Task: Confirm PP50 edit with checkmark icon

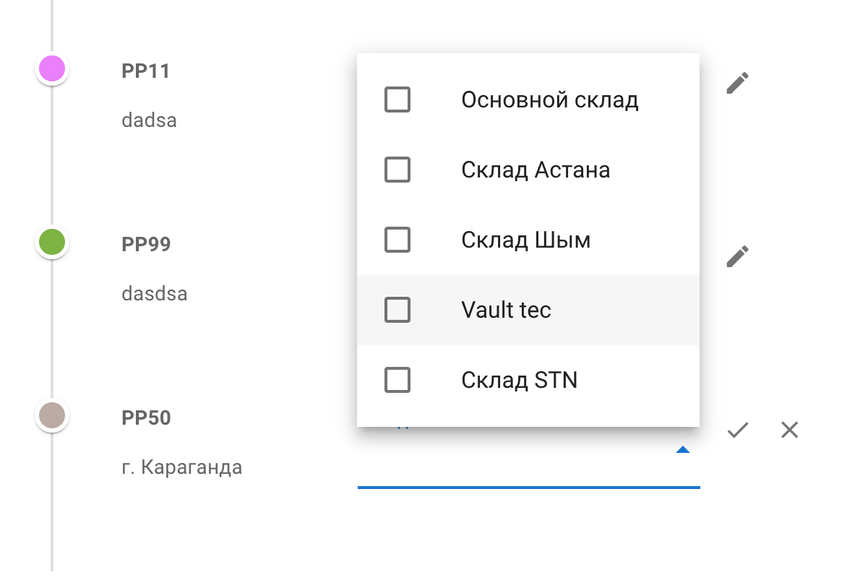Action: [738, 430]
